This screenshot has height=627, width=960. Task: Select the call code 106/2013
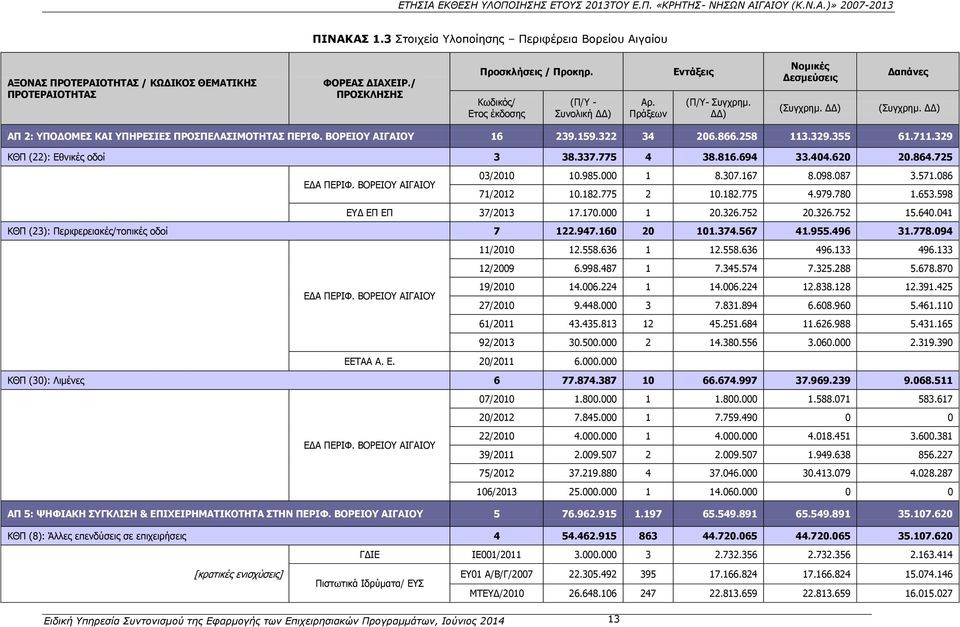pos(497,492)
